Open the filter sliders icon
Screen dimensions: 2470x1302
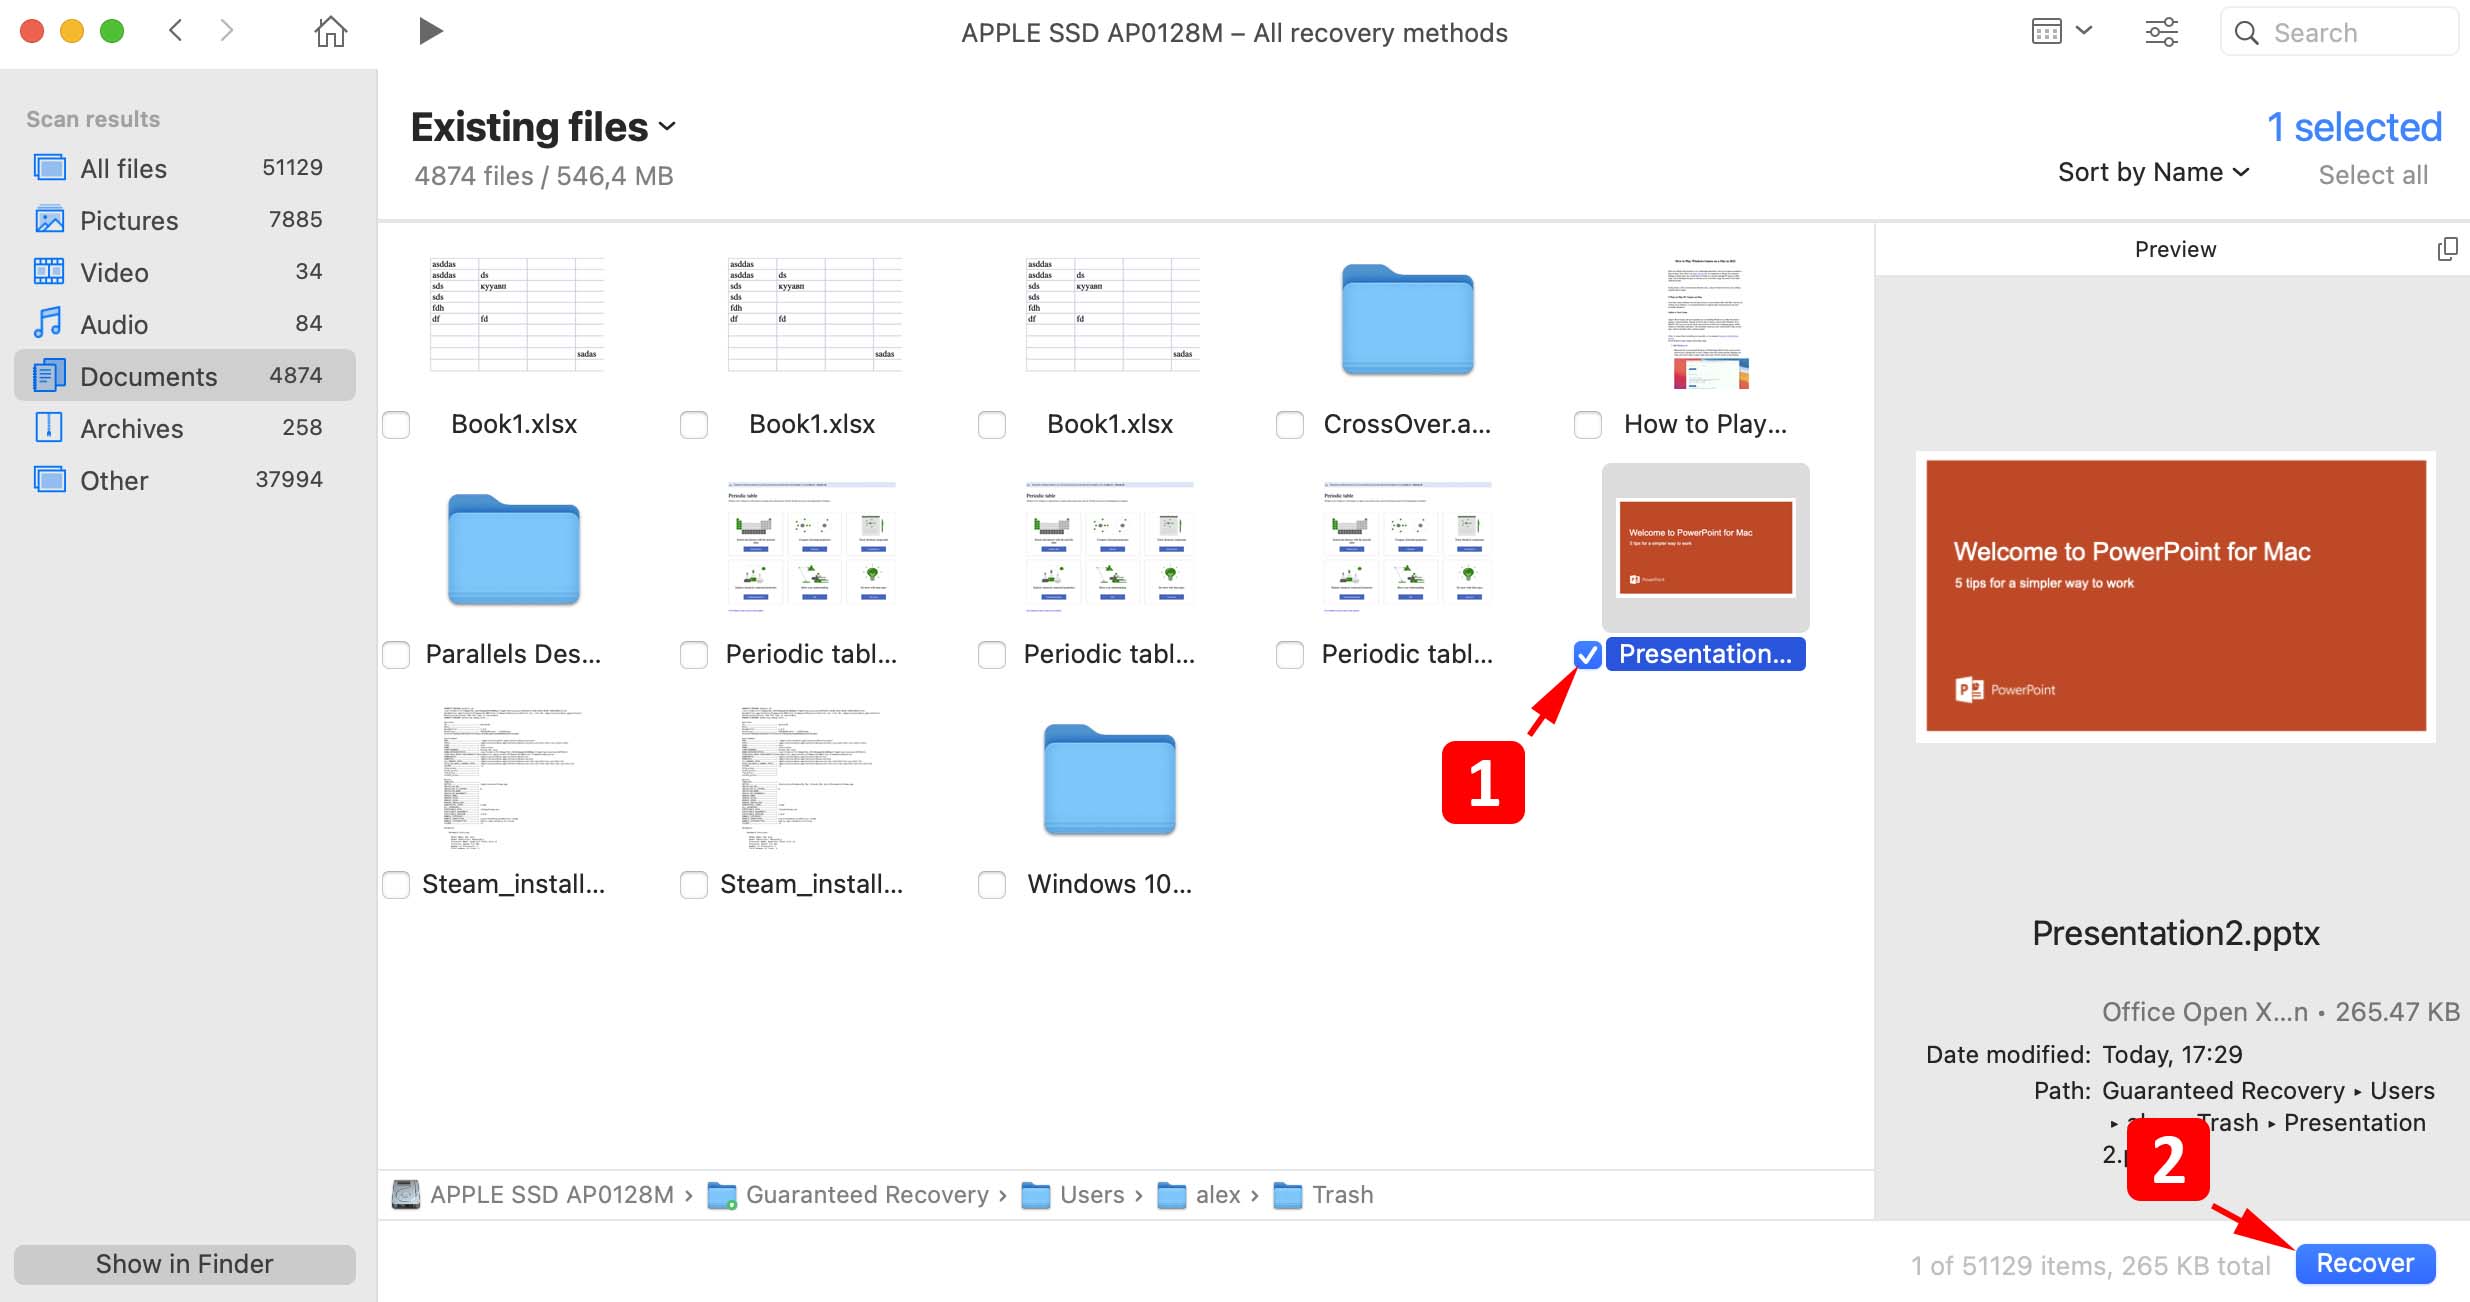(2161, 32)
